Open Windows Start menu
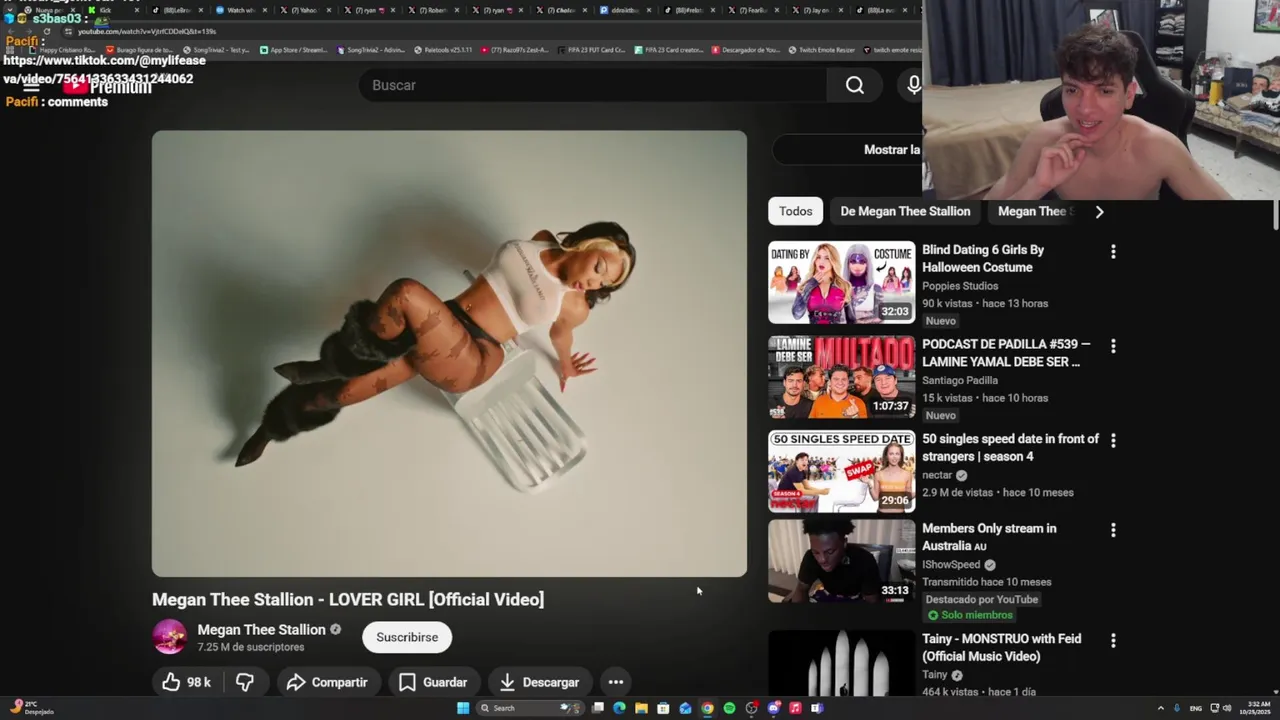 (463, 708)
